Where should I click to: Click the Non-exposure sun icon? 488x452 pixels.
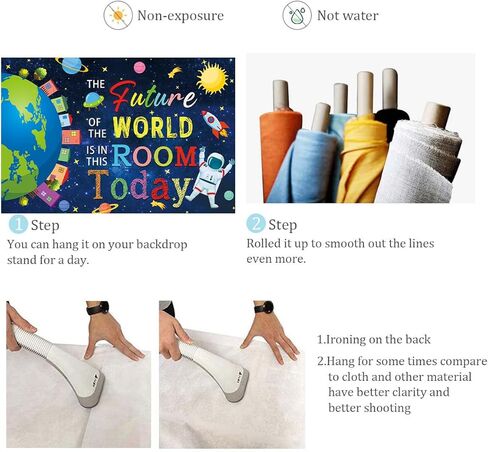point(118,15)
